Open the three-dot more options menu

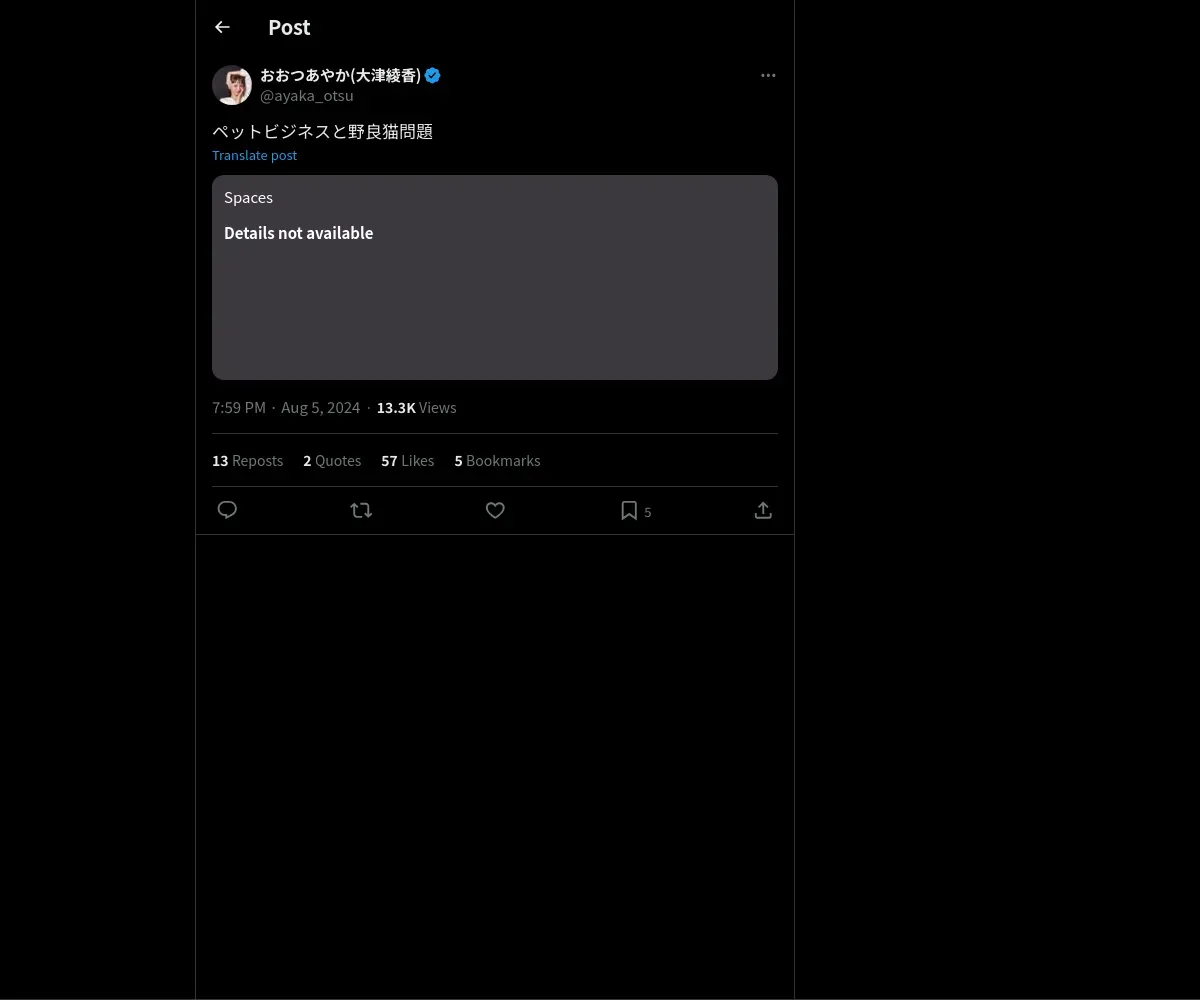pos(768,75)
